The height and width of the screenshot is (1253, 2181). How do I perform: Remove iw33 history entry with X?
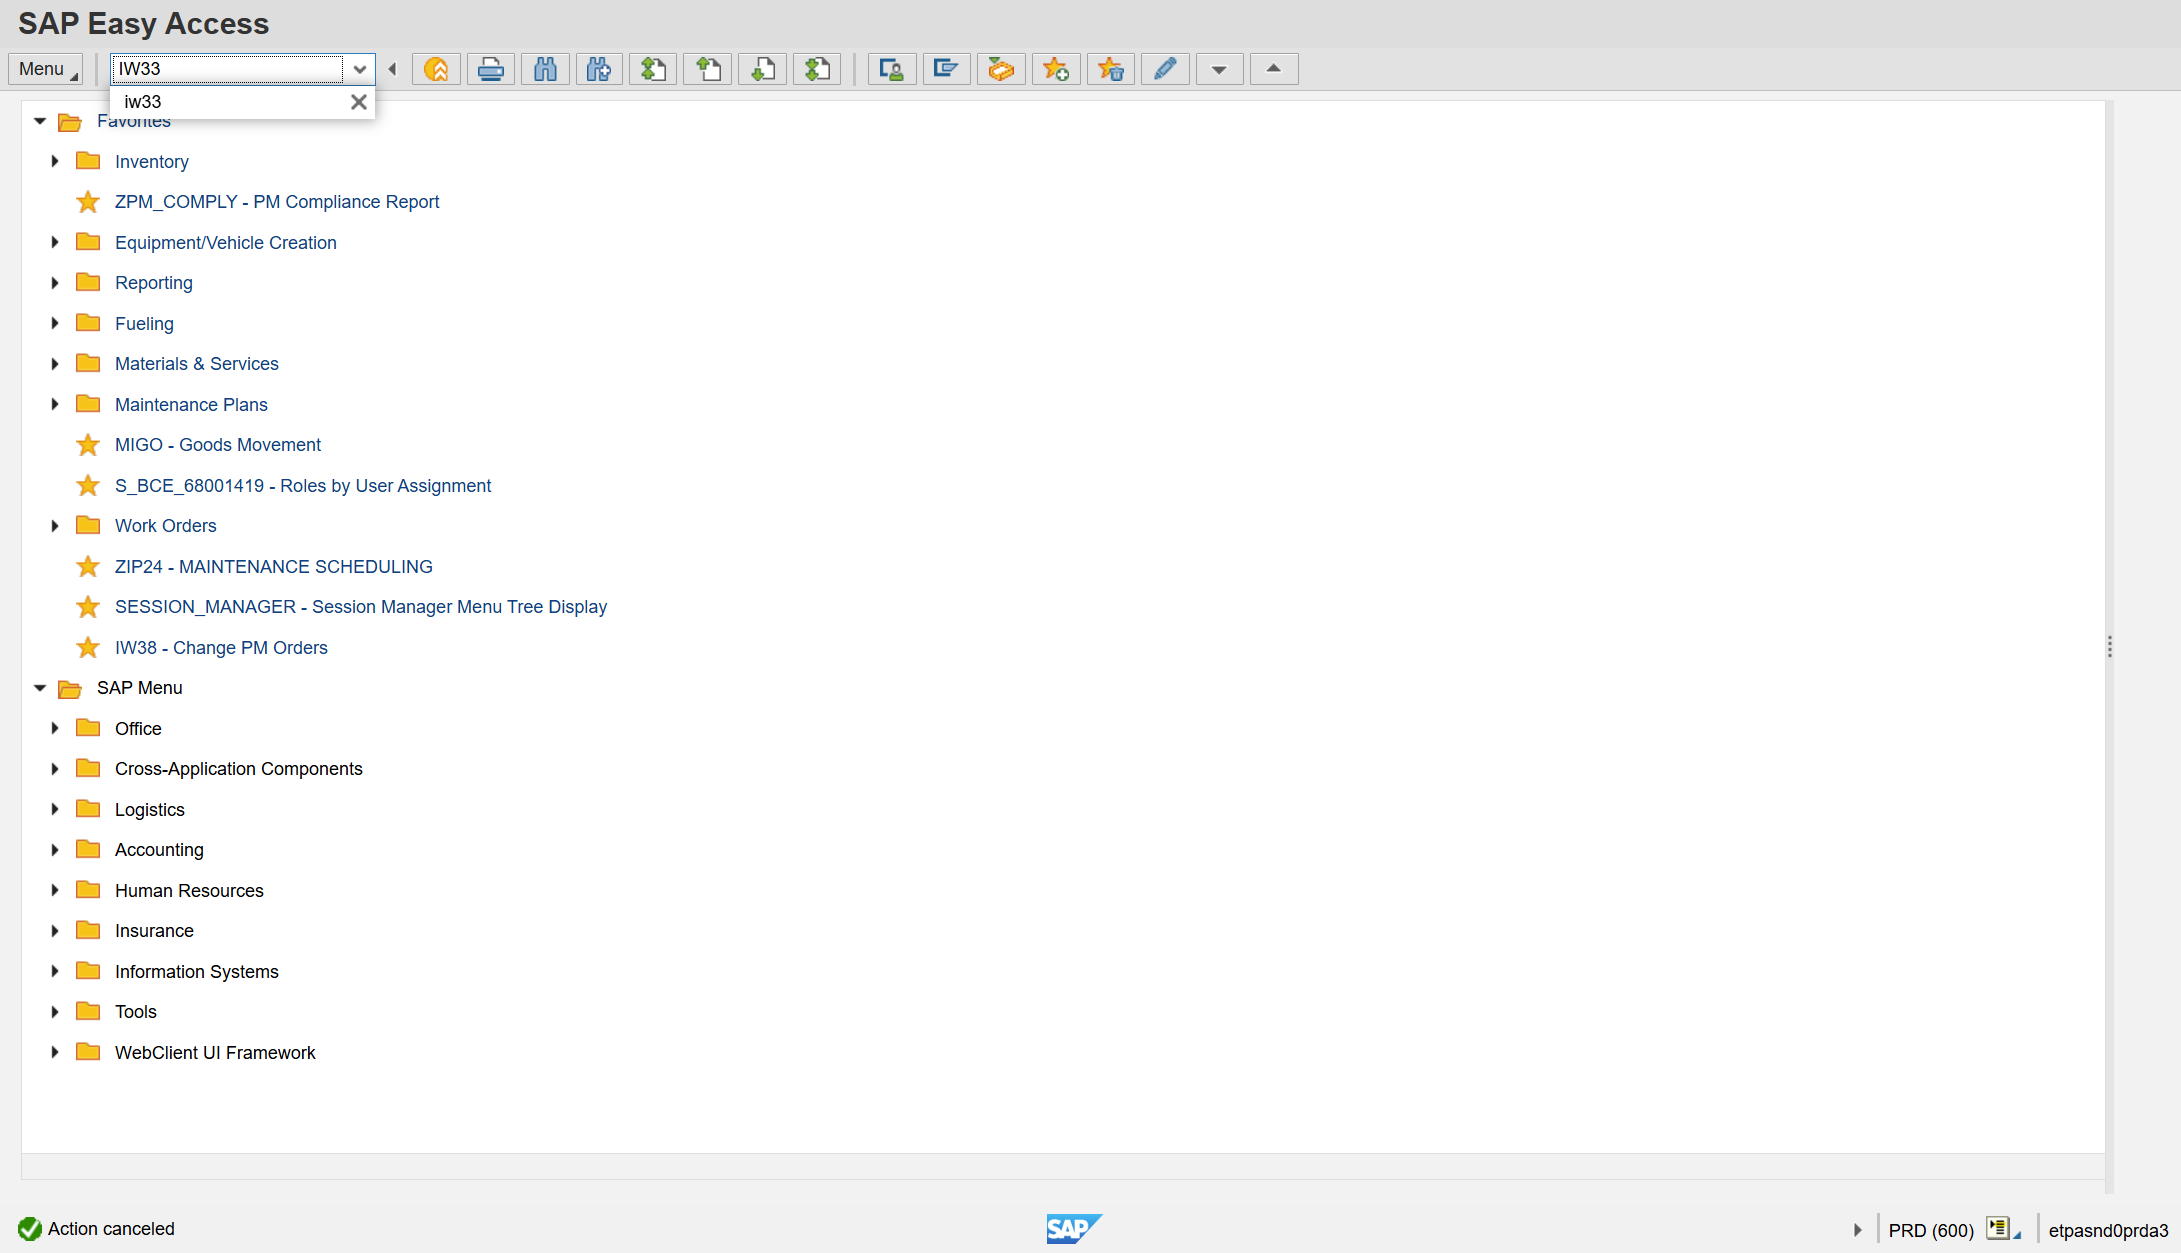click(x=358, y=102)
